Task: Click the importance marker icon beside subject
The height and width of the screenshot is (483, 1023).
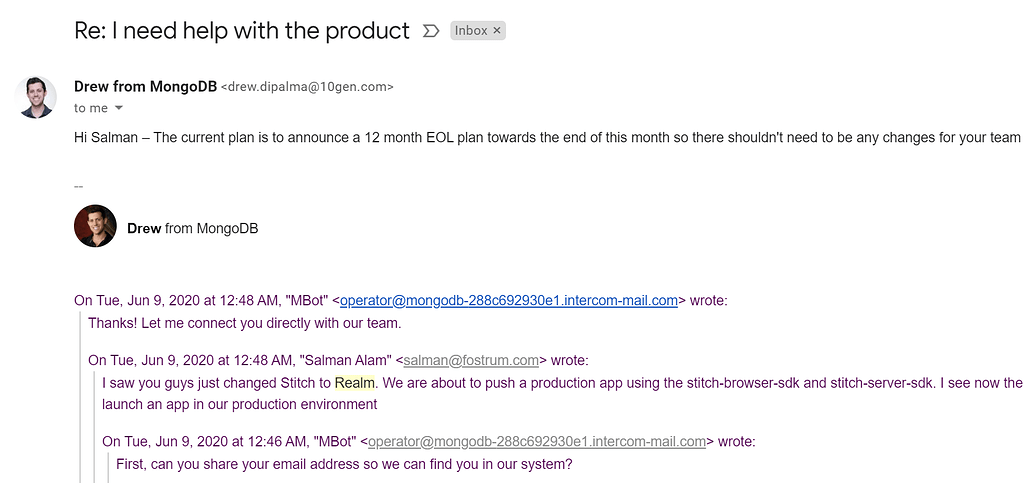Action: coord(431,31)
